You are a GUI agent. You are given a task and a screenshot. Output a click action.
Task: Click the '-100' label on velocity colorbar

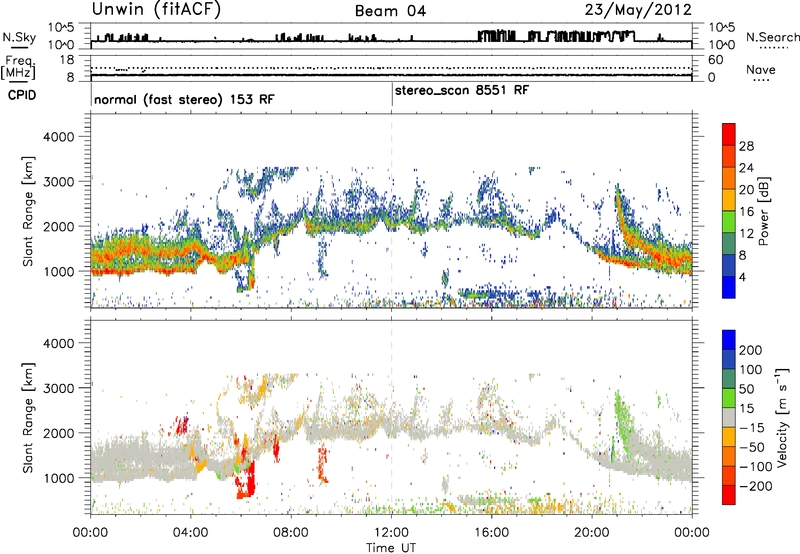point(754,467)
